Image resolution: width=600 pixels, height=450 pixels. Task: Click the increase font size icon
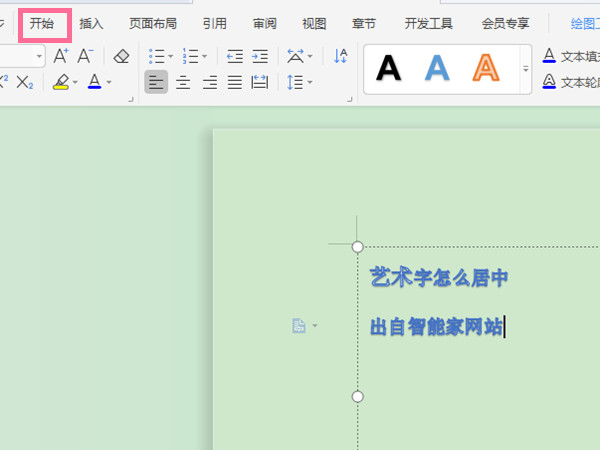[x=61, y=56]
